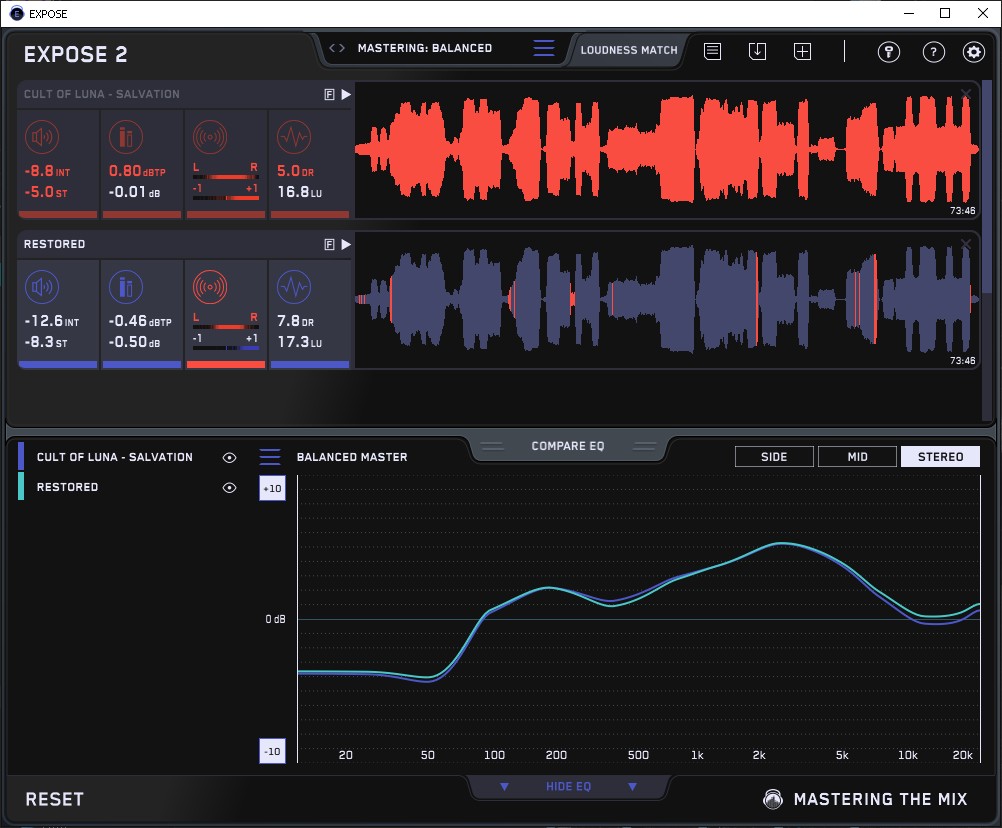Switch EQ view to Mid
Image resolution: width=1002 pixels, height=828 pixels.
(857, 457)
